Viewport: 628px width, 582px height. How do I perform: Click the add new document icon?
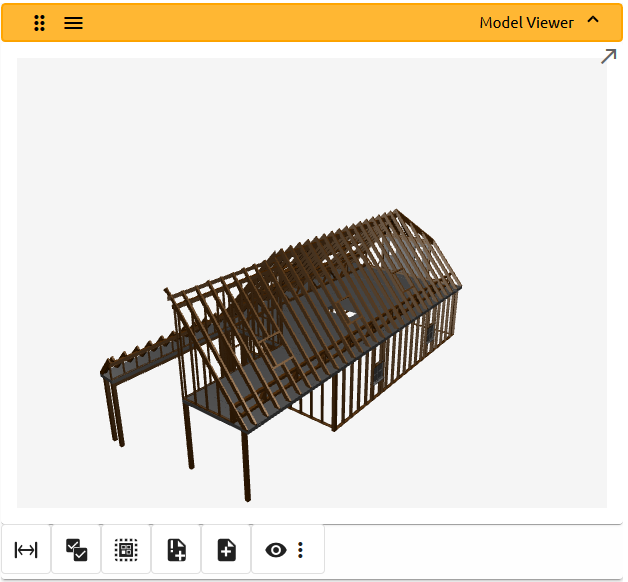pos(226,550)
